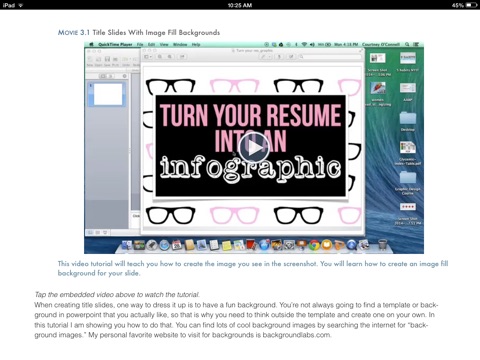Screen dimensions: 480x360
Task: Click the yellow Stickies icon in the dock
Action: pos(227,245)
